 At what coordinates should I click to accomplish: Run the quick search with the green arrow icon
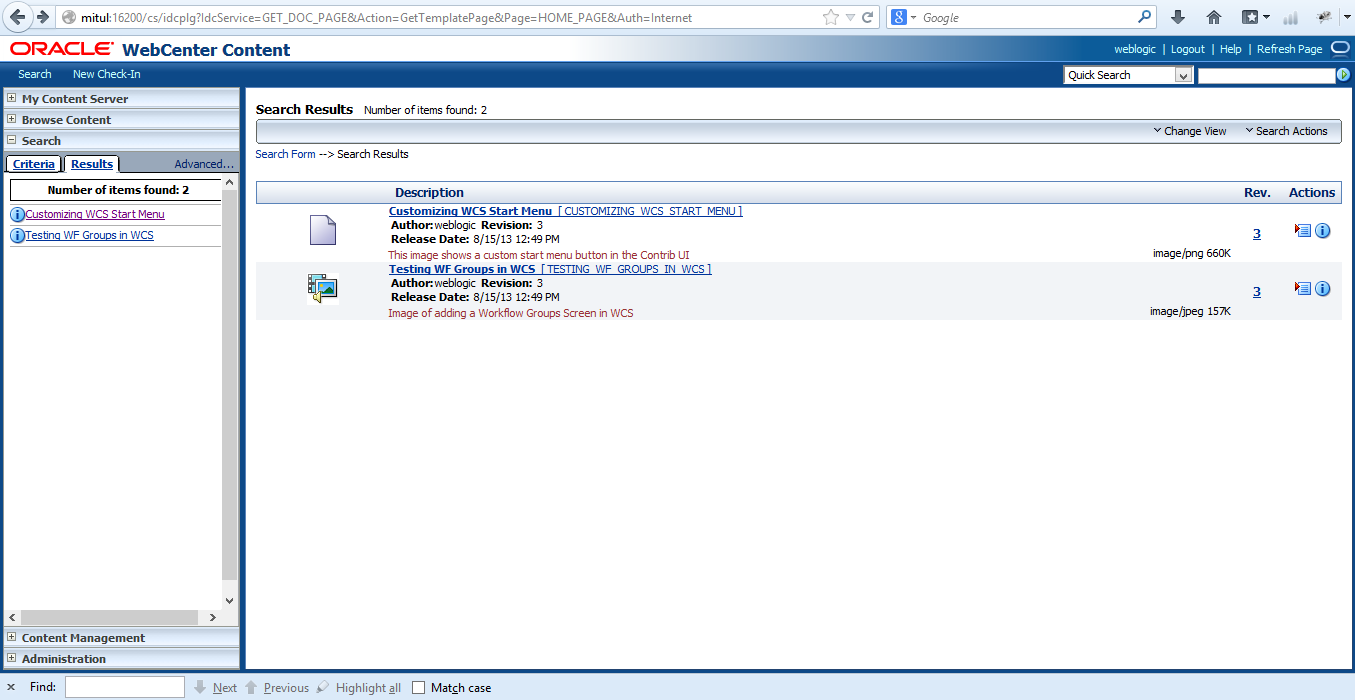pos(1344,75)
